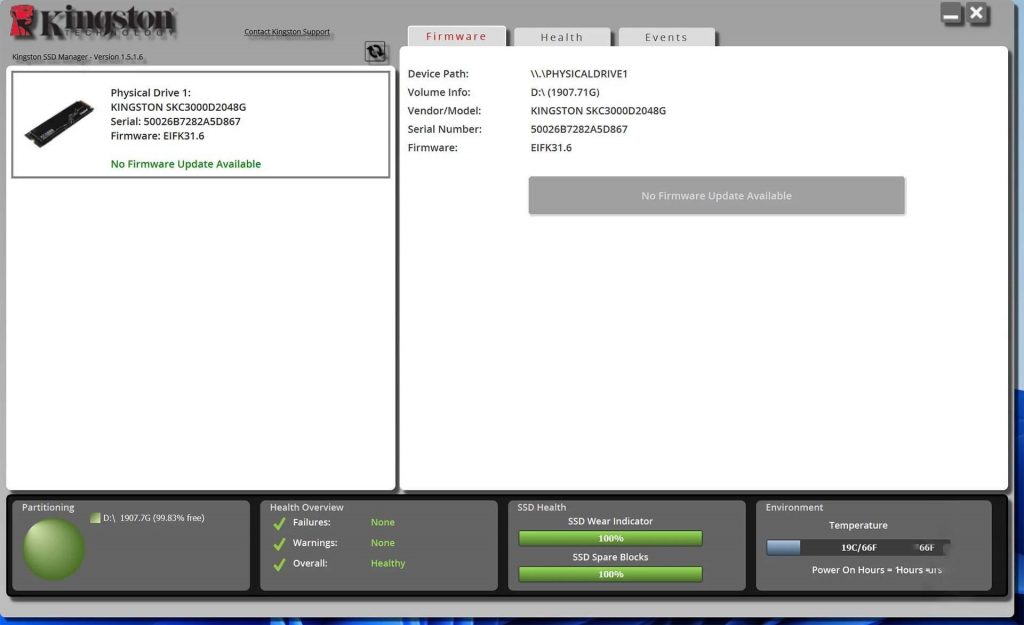Viewport: 1024px width, 625px height.
Task: Click the D:\ partition legend square
Action: [95, 518]
